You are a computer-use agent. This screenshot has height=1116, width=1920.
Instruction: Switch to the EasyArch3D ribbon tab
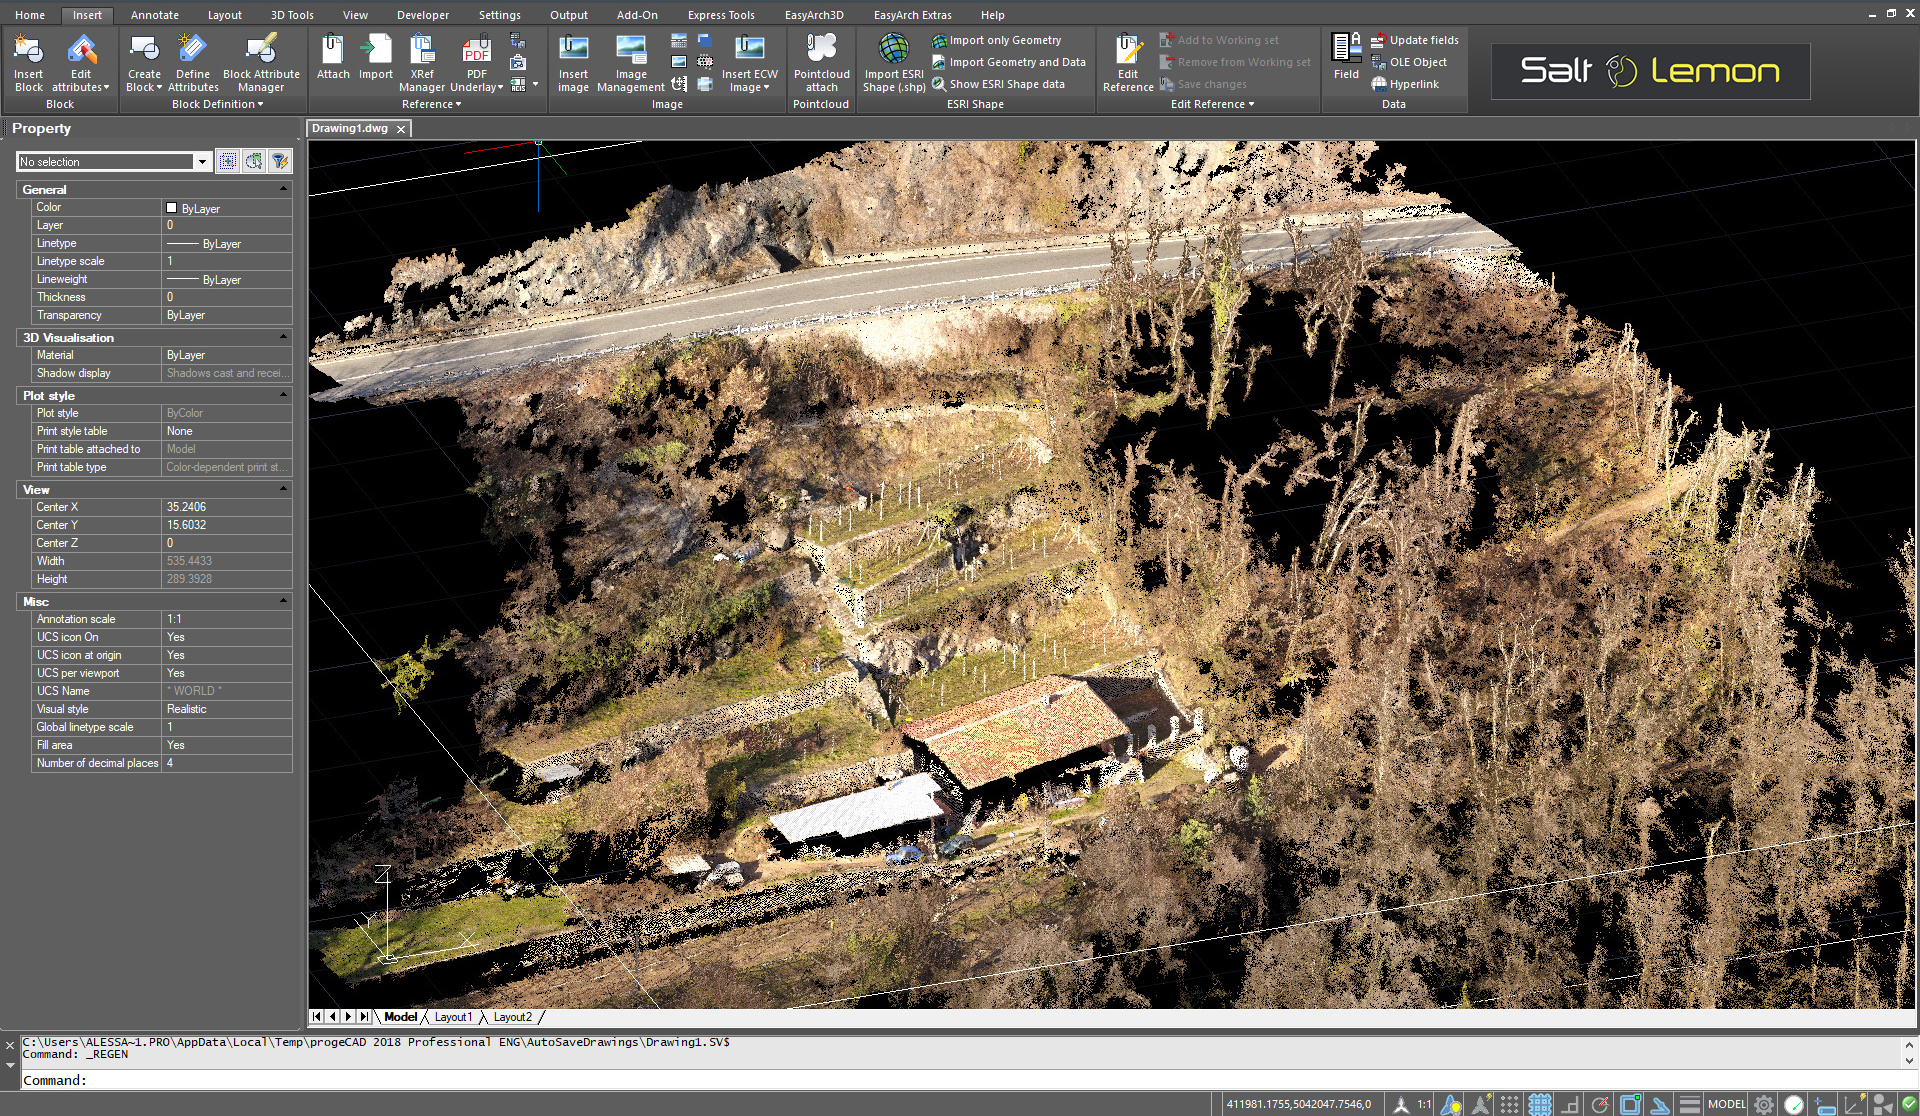click(x=813, y=15)
